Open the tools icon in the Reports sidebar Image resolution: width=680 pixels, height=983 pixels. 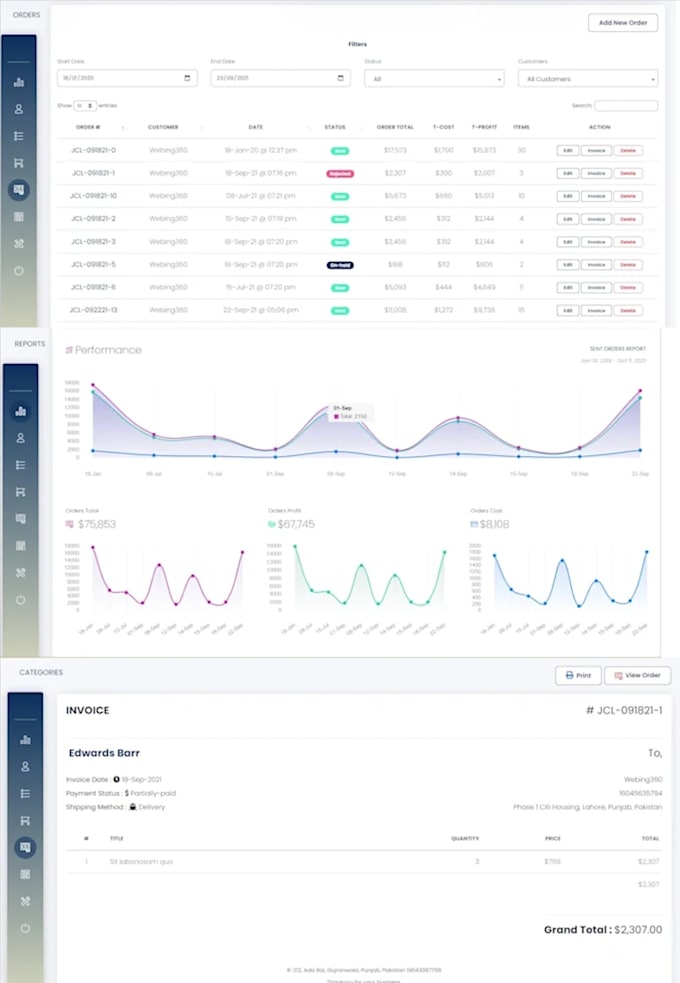pos(21,573)
